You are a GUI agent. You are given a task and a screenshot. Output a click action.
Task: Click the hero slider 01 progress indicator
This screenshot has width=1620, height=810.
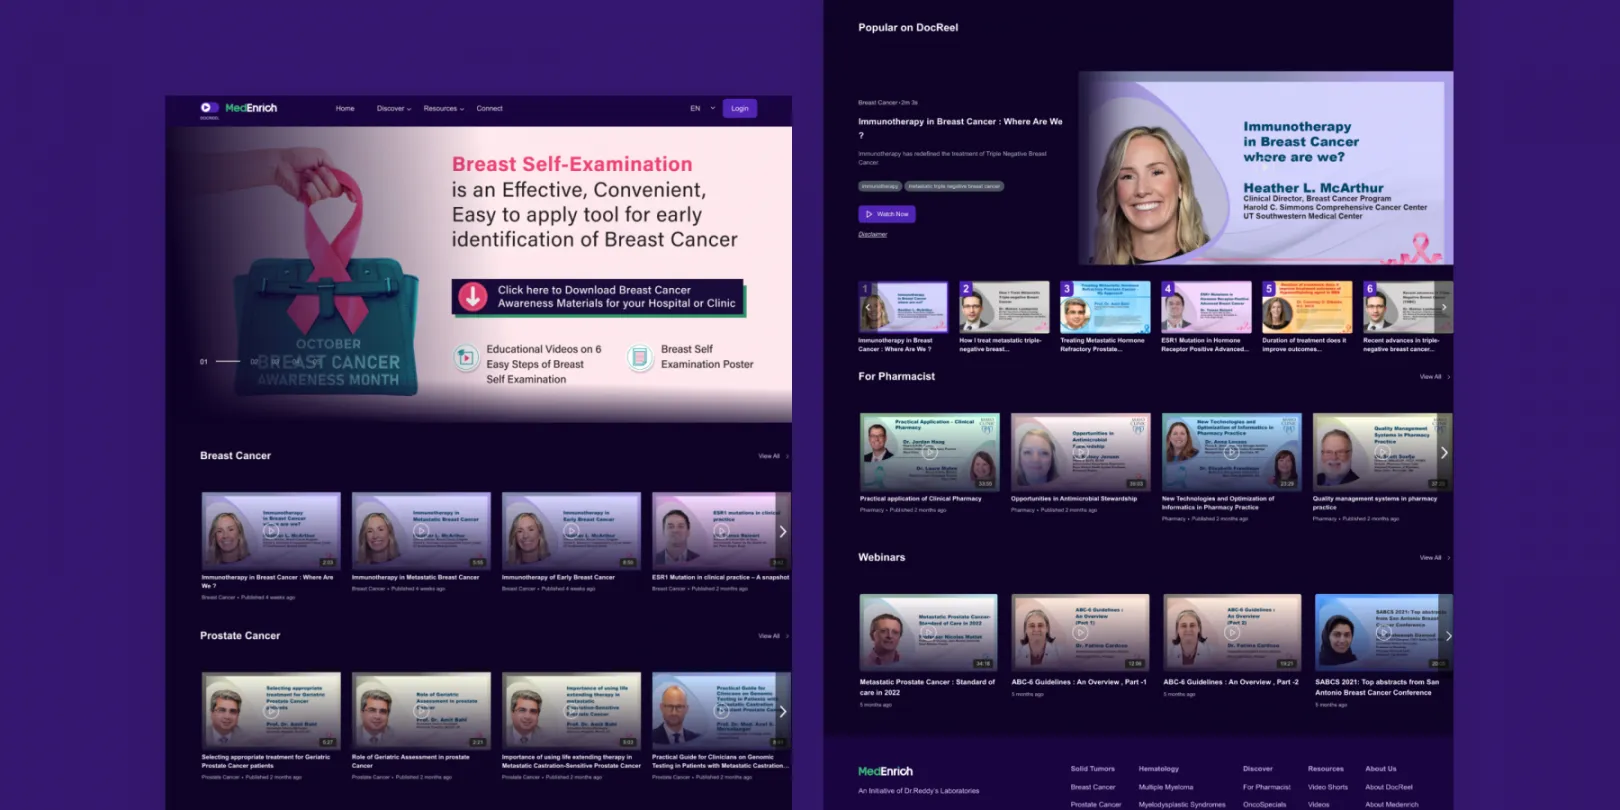coord(204,361)
